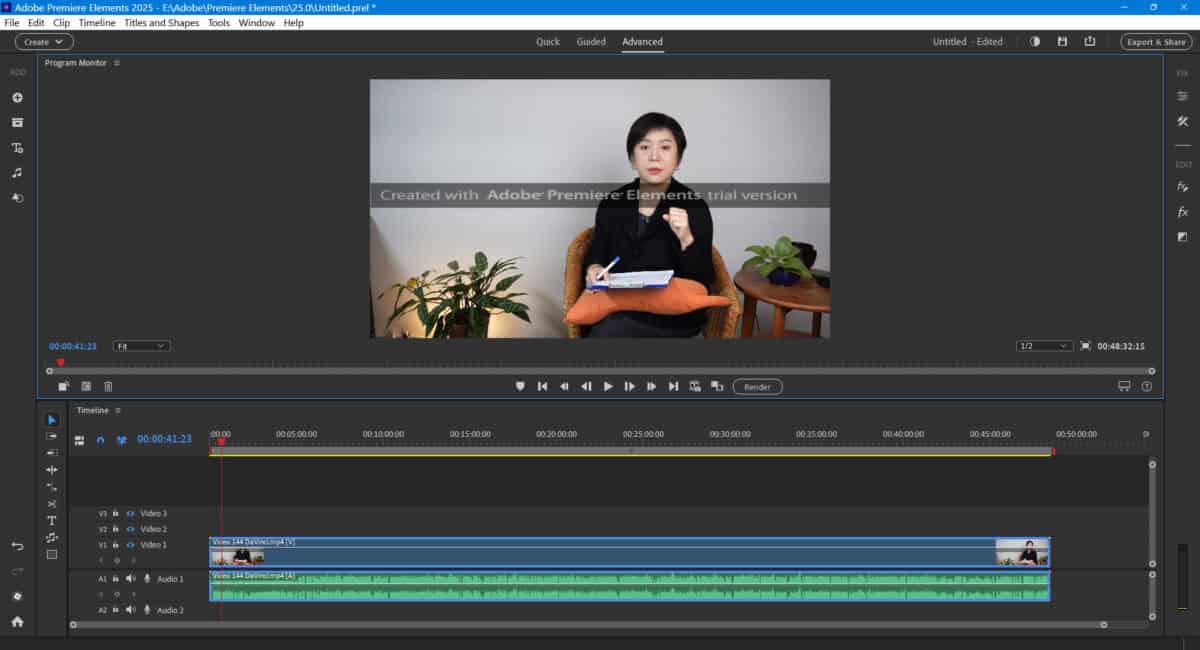This screenshot has width=1200, height=650.
Task: Lock the Video 1 track
Action: (x=116, y=545)
